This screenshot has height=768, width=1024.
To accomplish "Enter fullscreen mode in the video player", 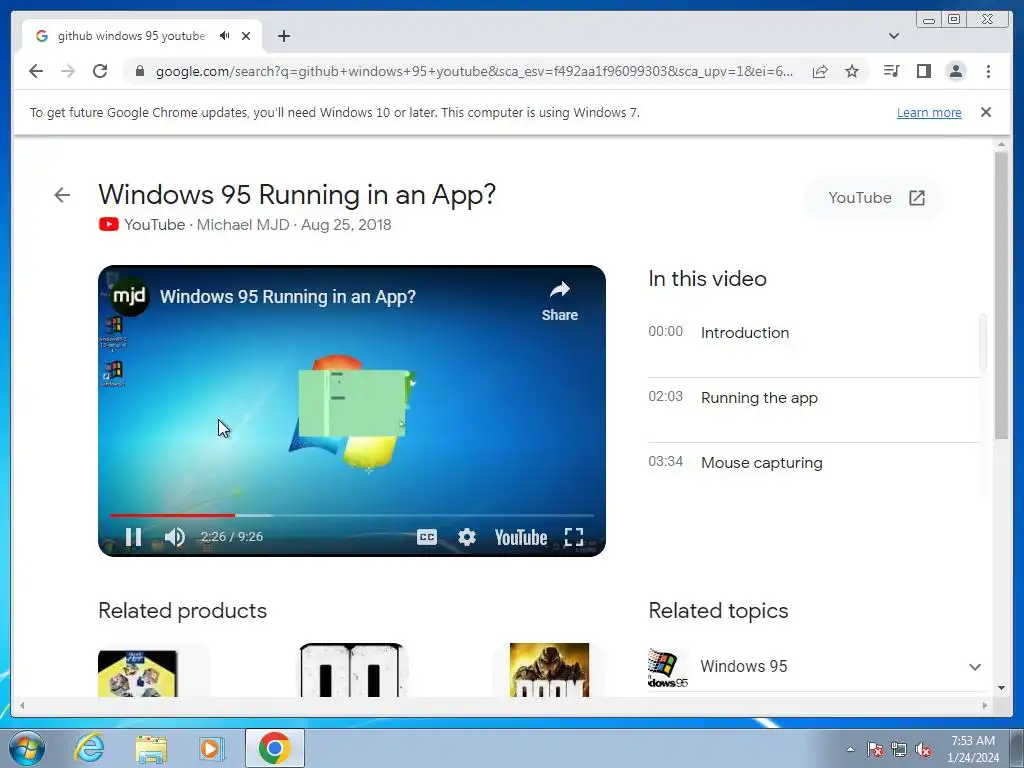I will (573, 537).
